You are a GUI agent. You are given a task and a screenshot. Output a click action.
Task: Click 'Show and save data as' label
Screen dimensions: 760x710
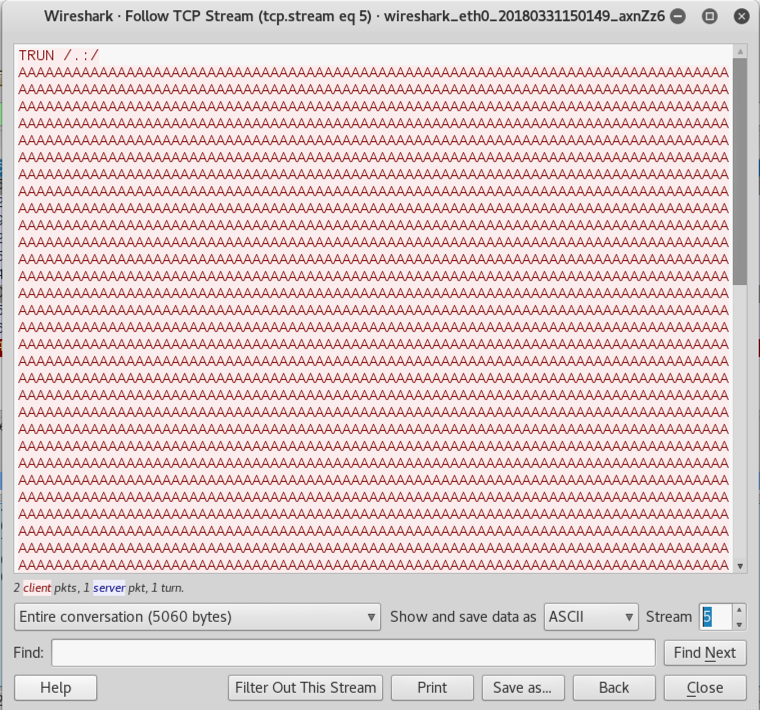pos(463,616)
